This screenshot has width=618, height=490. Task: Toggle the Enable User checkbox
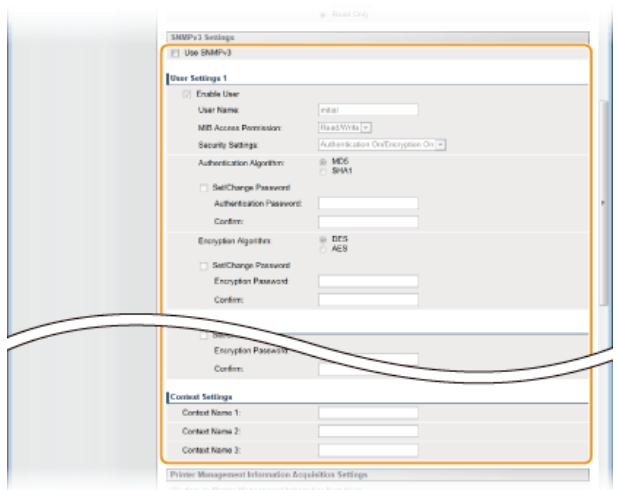click(186, 94)
